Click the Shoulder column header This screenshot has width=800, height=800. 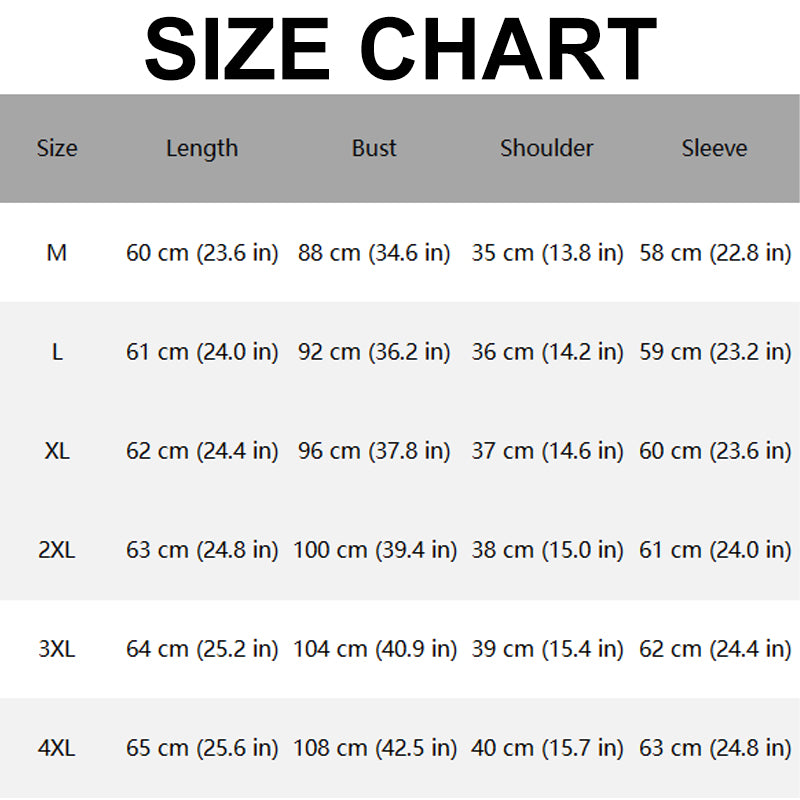pyautogui.click(x=547, y=149)
